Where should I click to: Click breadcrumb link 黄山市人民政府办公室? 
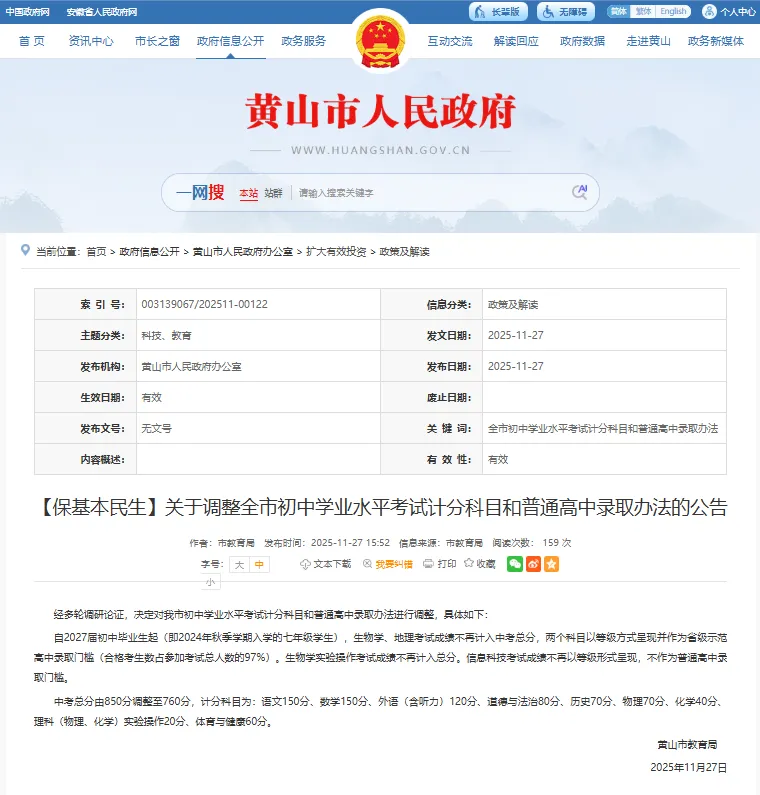pos(243,251)
